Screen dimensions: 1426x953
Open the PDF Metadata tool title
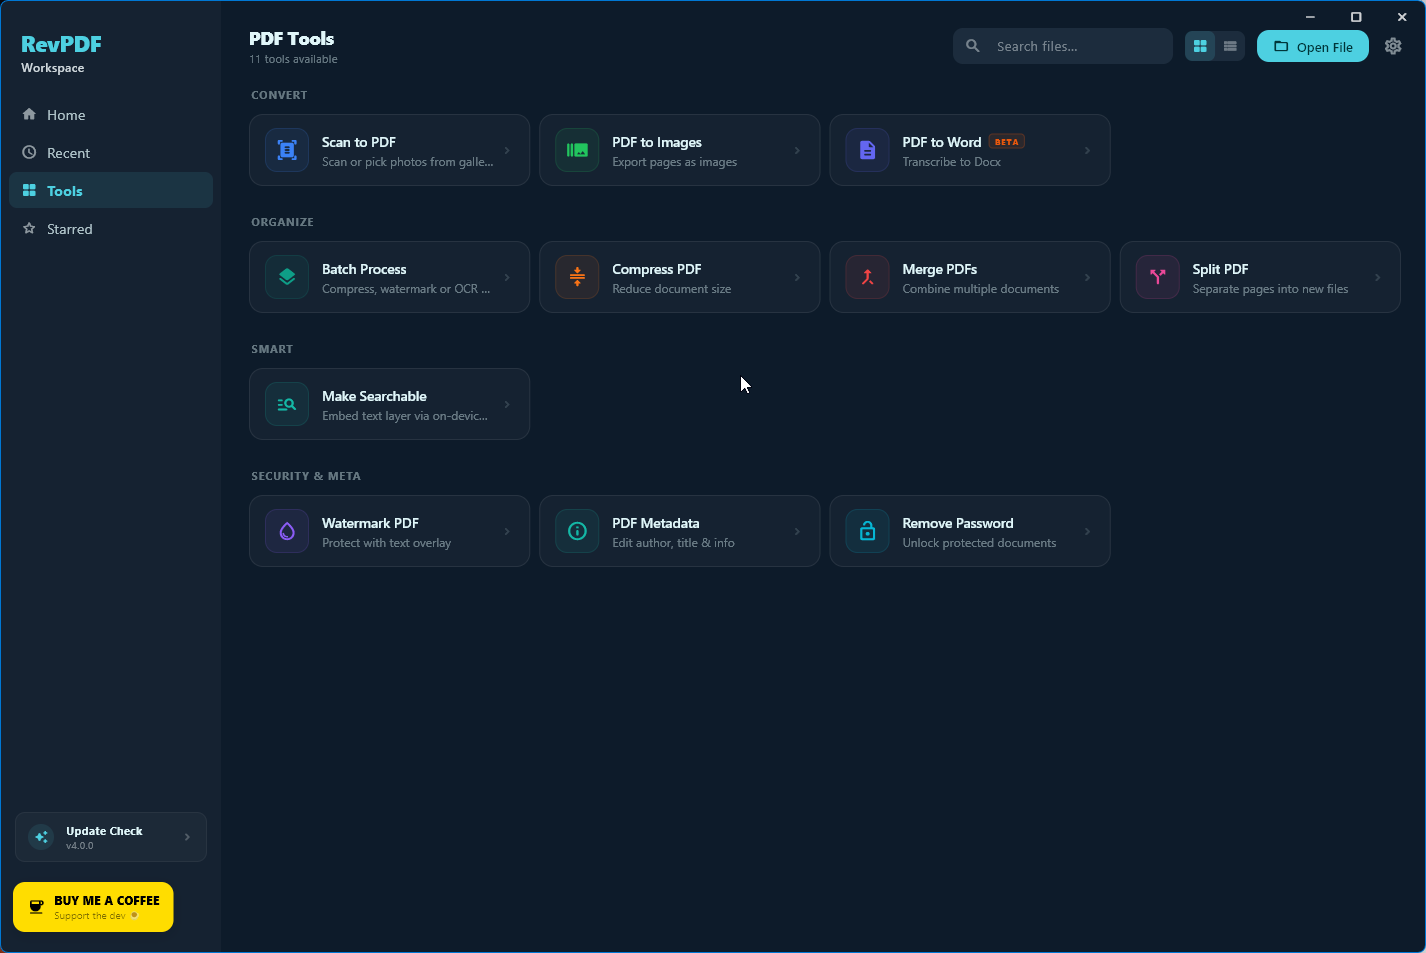point(655,523)
